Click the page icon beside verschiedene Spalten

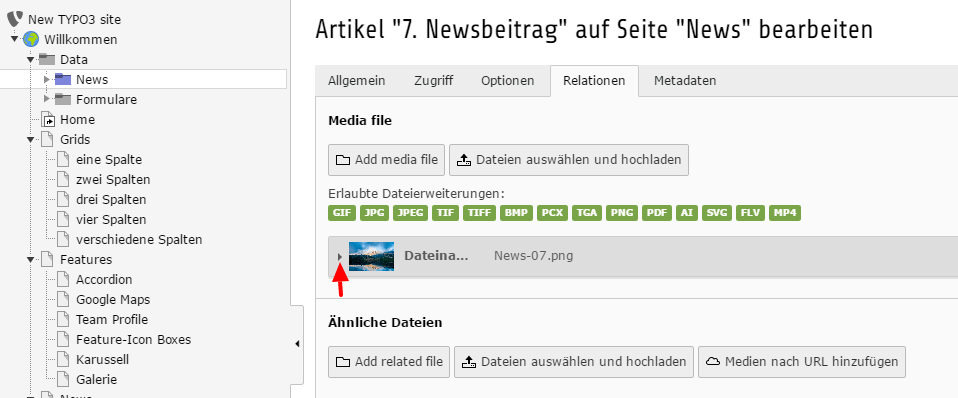click(64, 240)
